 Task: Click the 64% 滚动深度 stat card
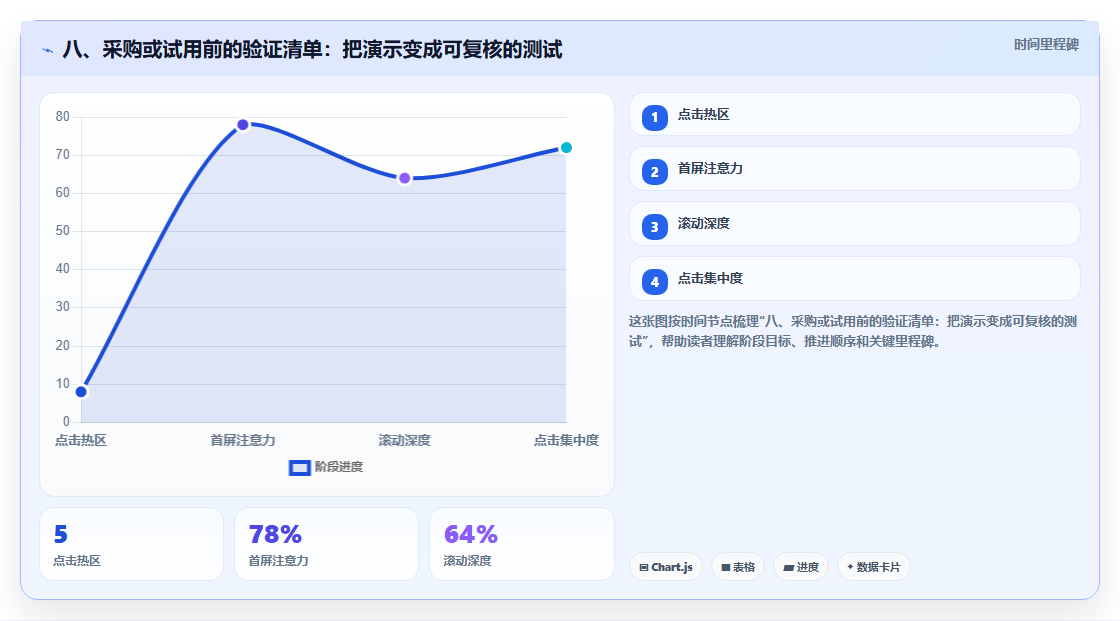(521, 544)
